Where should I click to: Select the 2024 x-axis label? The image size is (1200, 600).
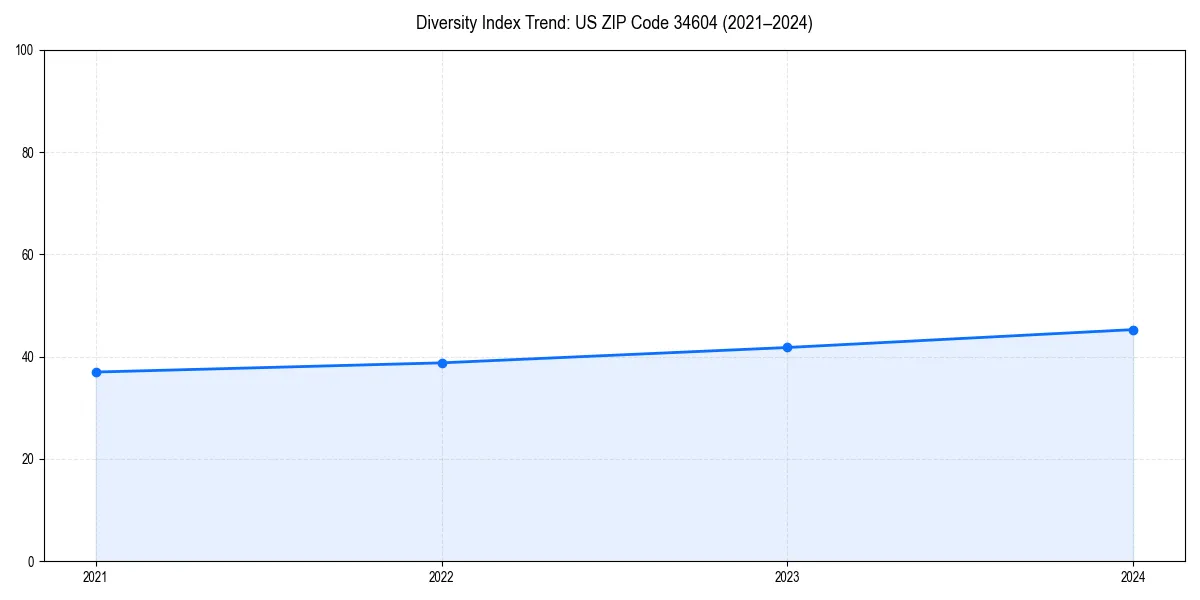(x=1133, y=575)
